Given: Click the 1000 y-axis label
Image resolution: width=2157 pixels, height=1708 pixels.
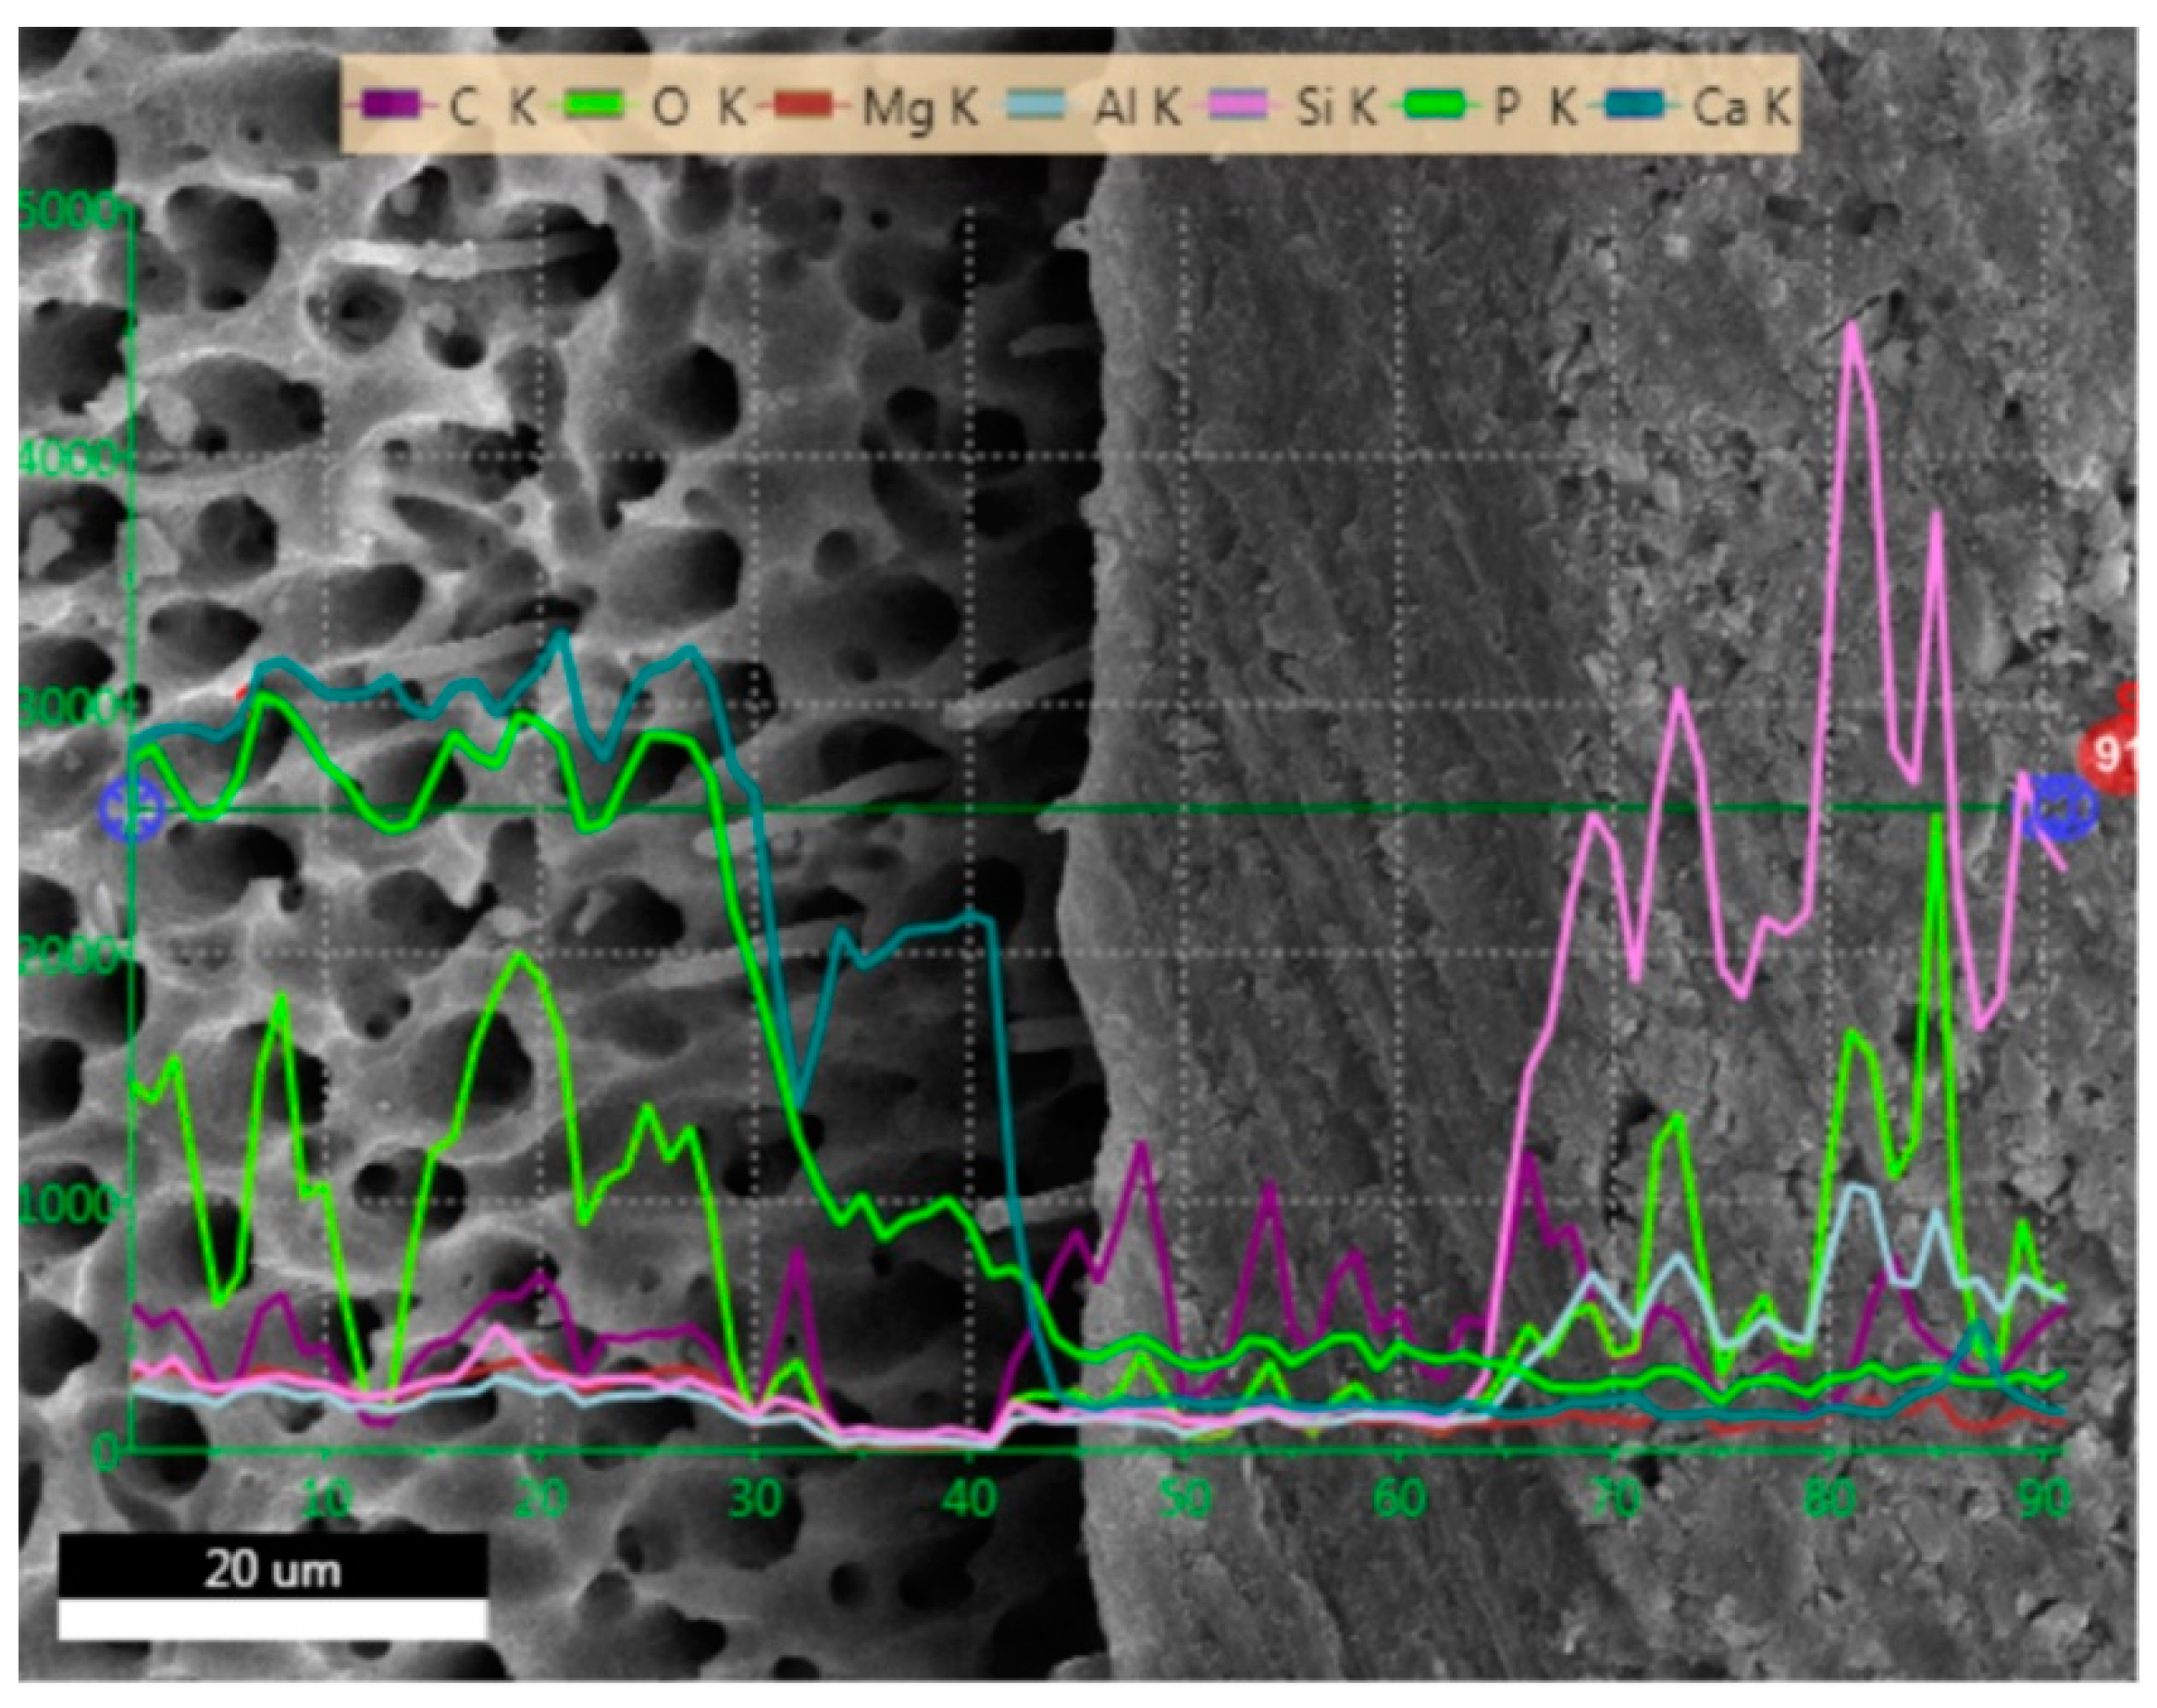Looking at the screenshot, I should click(x=68, y=1204).
